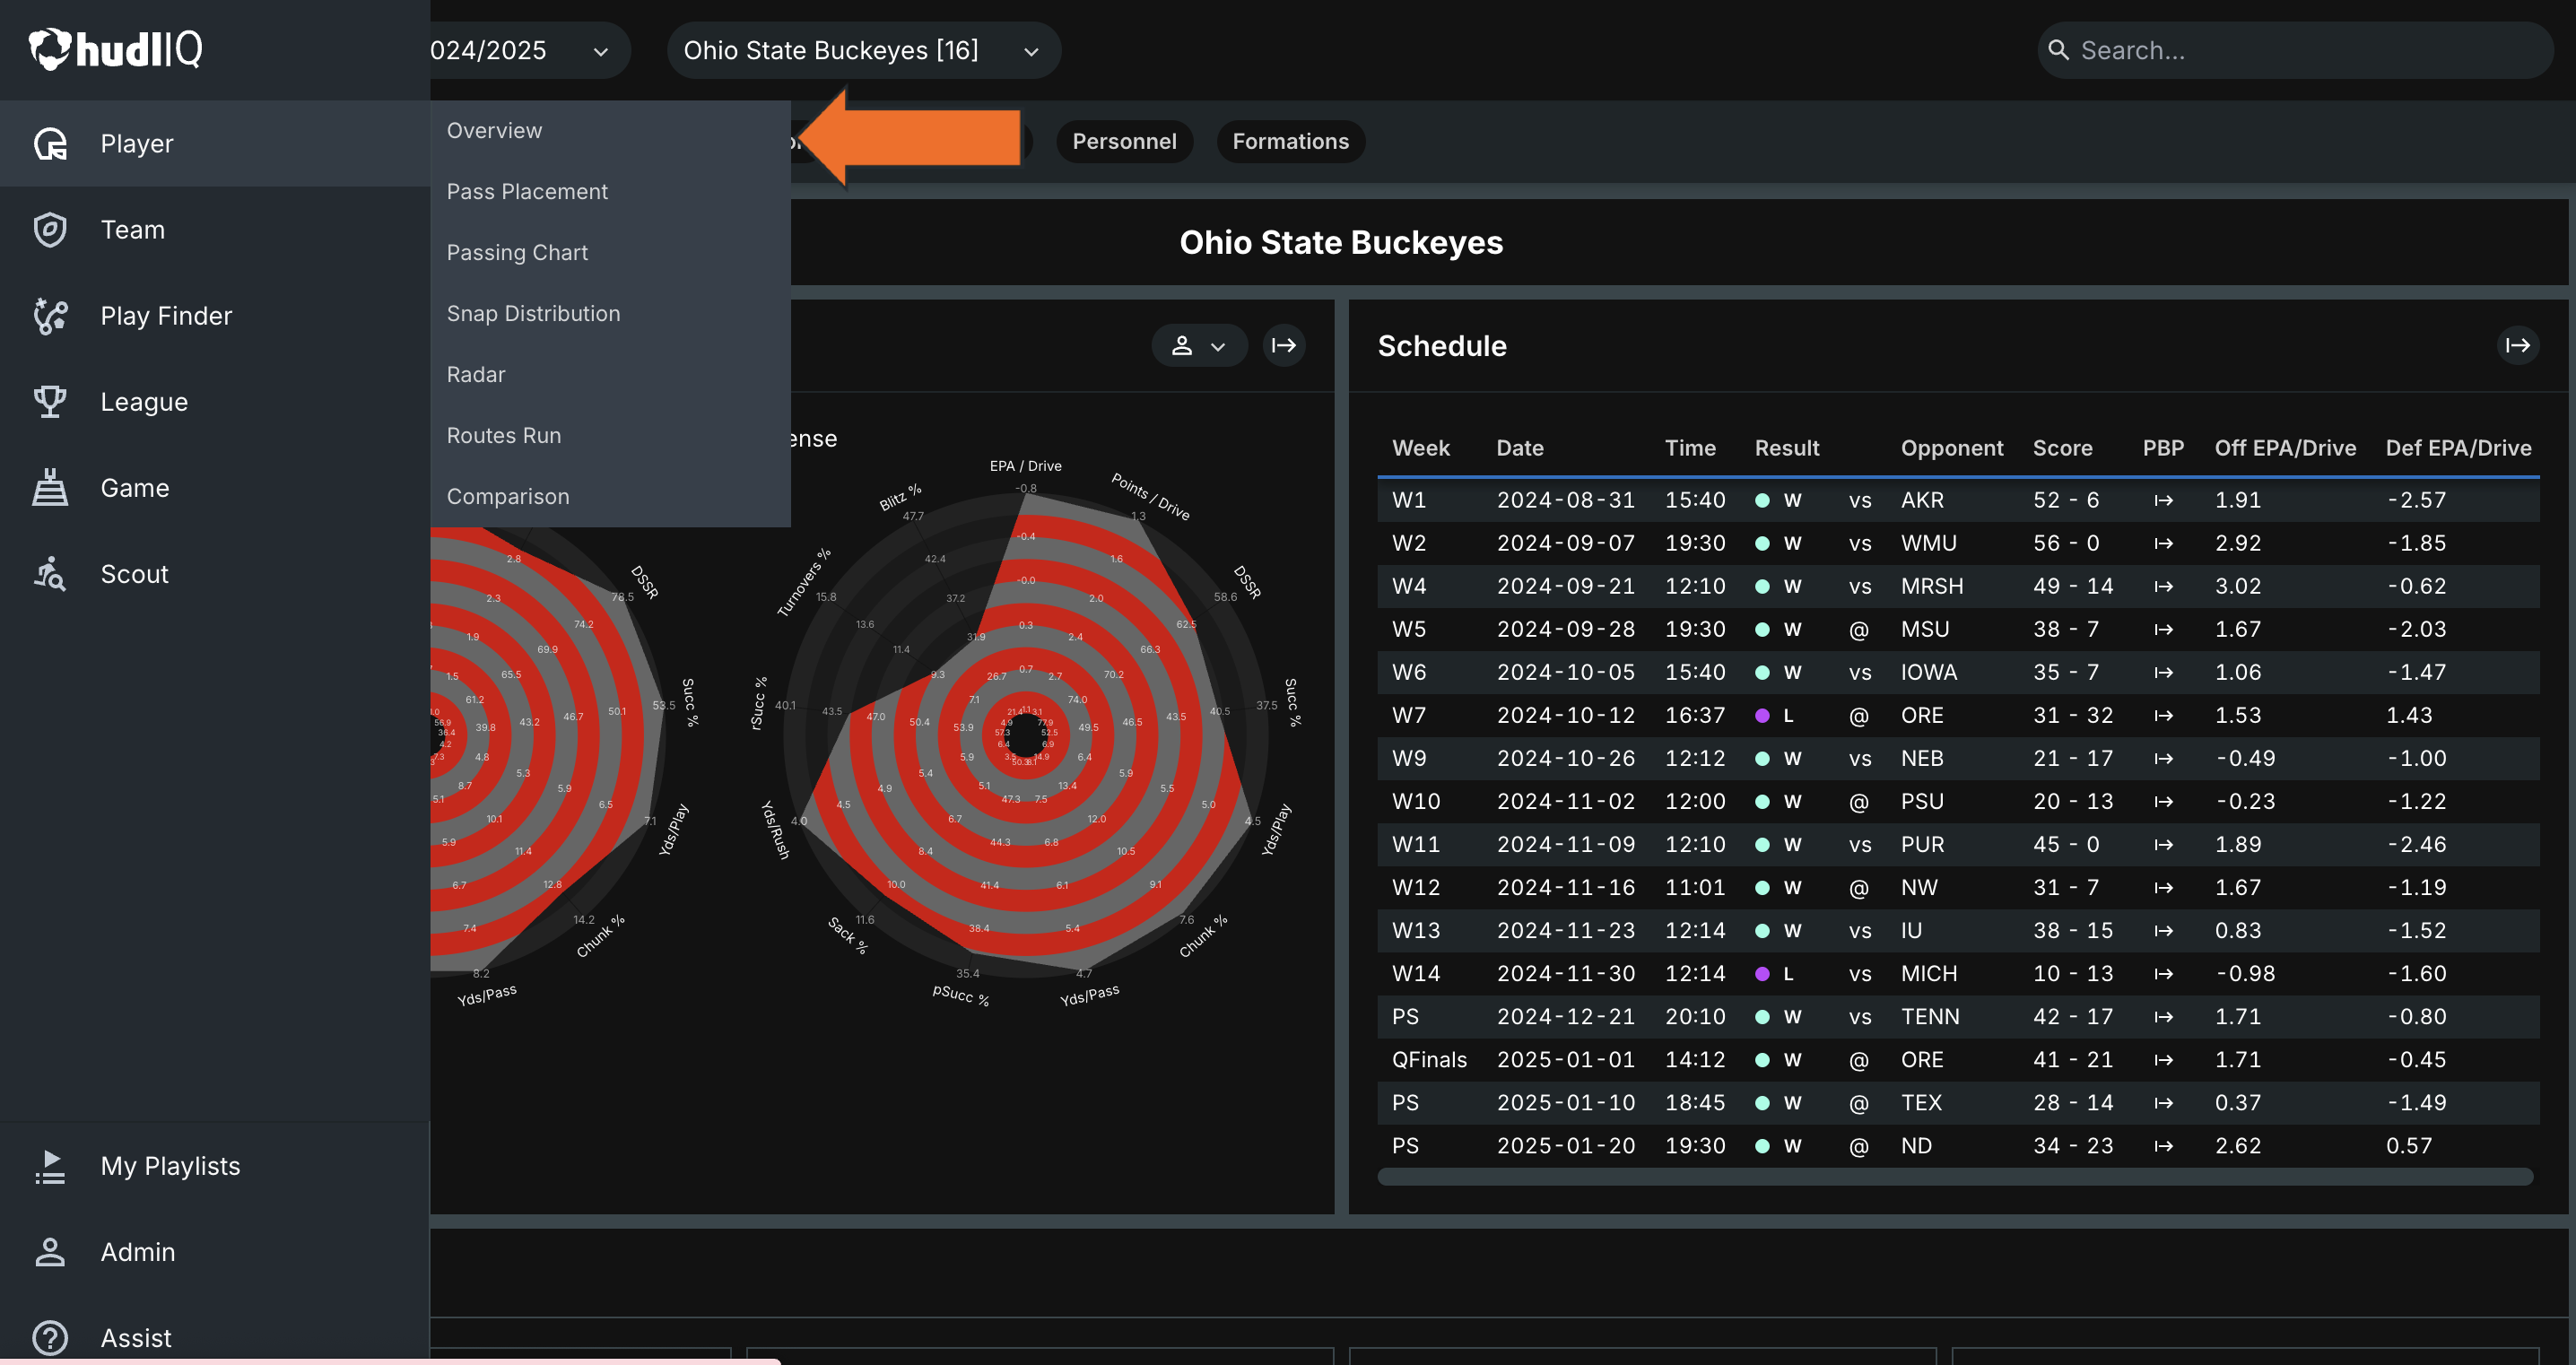Sort by Off EPA/Drive column header
The width and height of the screenshot is (2576, 1365).
pos(2285,448)
